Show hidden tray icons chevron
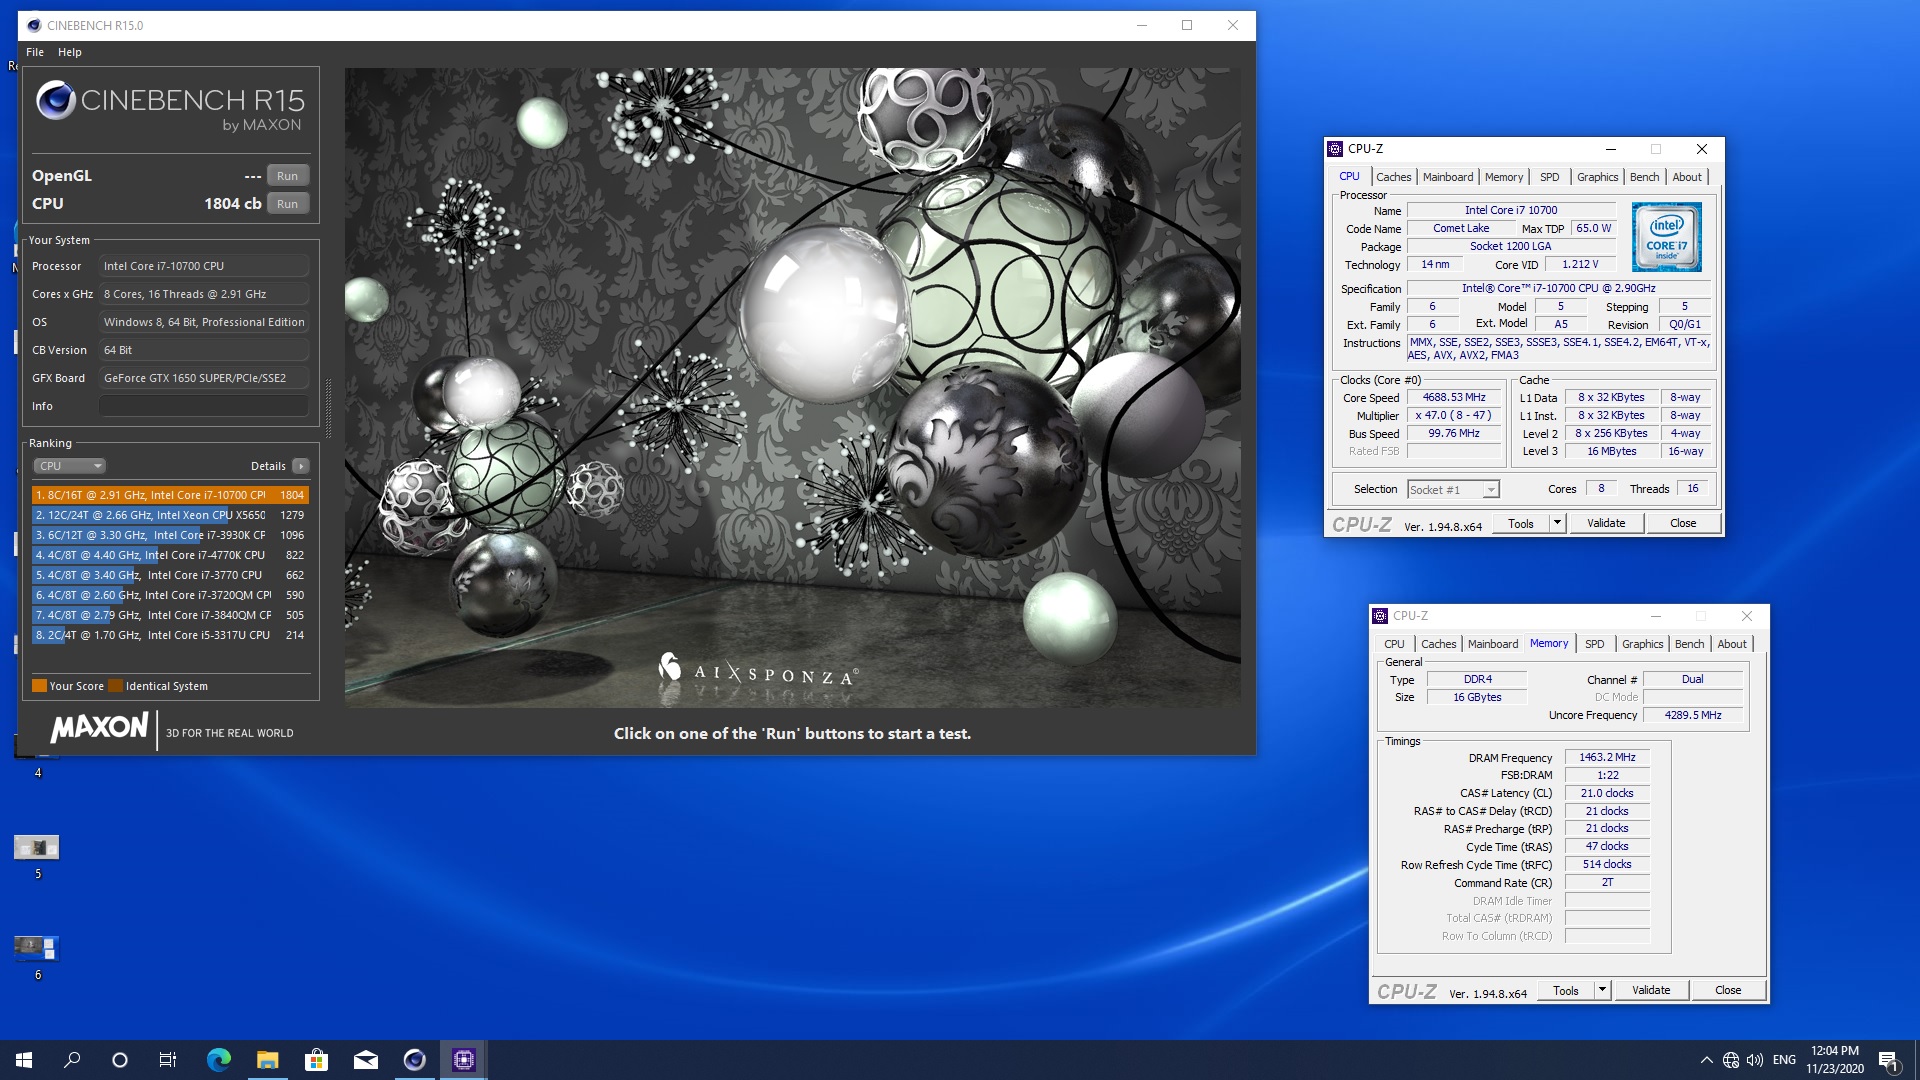Viewport: 1920px width, 1080px height. (x=1706, y=1060)
